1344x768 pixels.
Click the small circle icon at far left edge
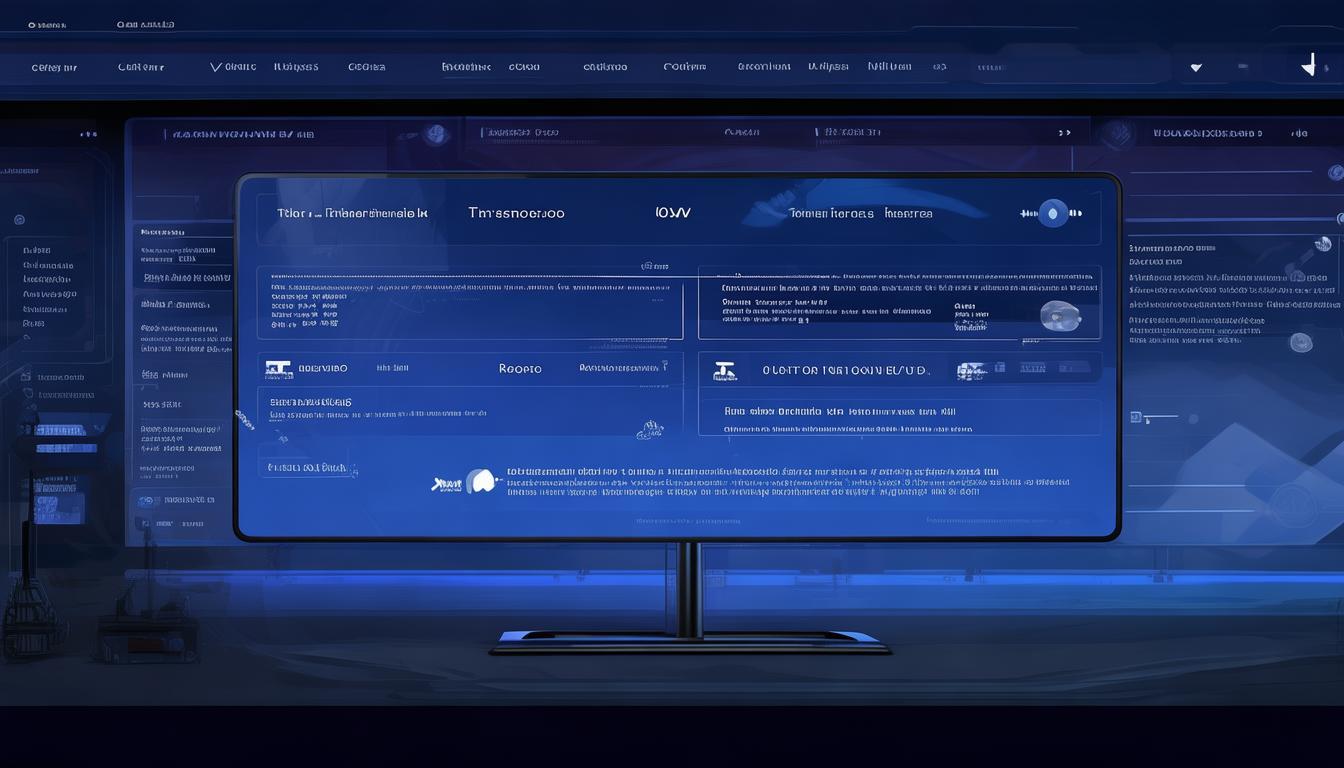coord(19,219)
